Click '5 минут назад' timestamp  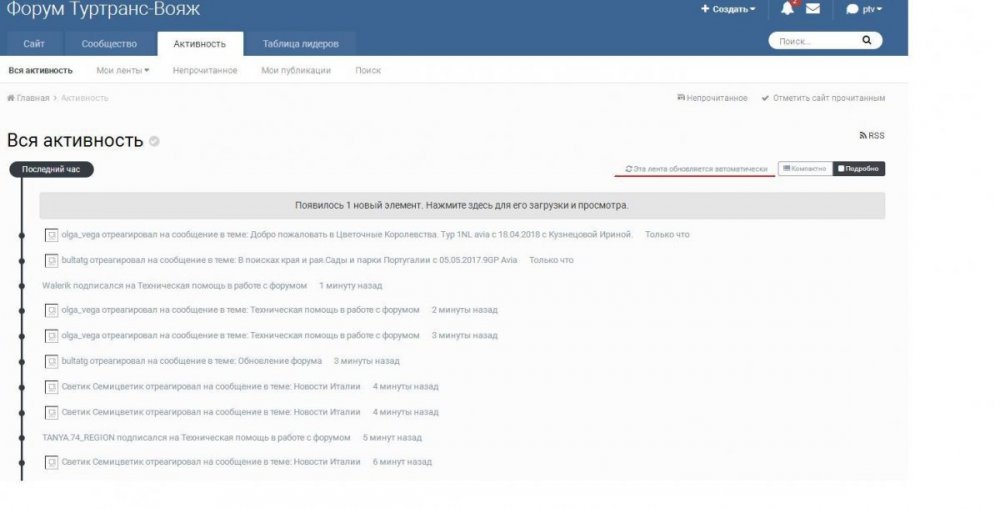pyautogui.click(x=392, y=438)
